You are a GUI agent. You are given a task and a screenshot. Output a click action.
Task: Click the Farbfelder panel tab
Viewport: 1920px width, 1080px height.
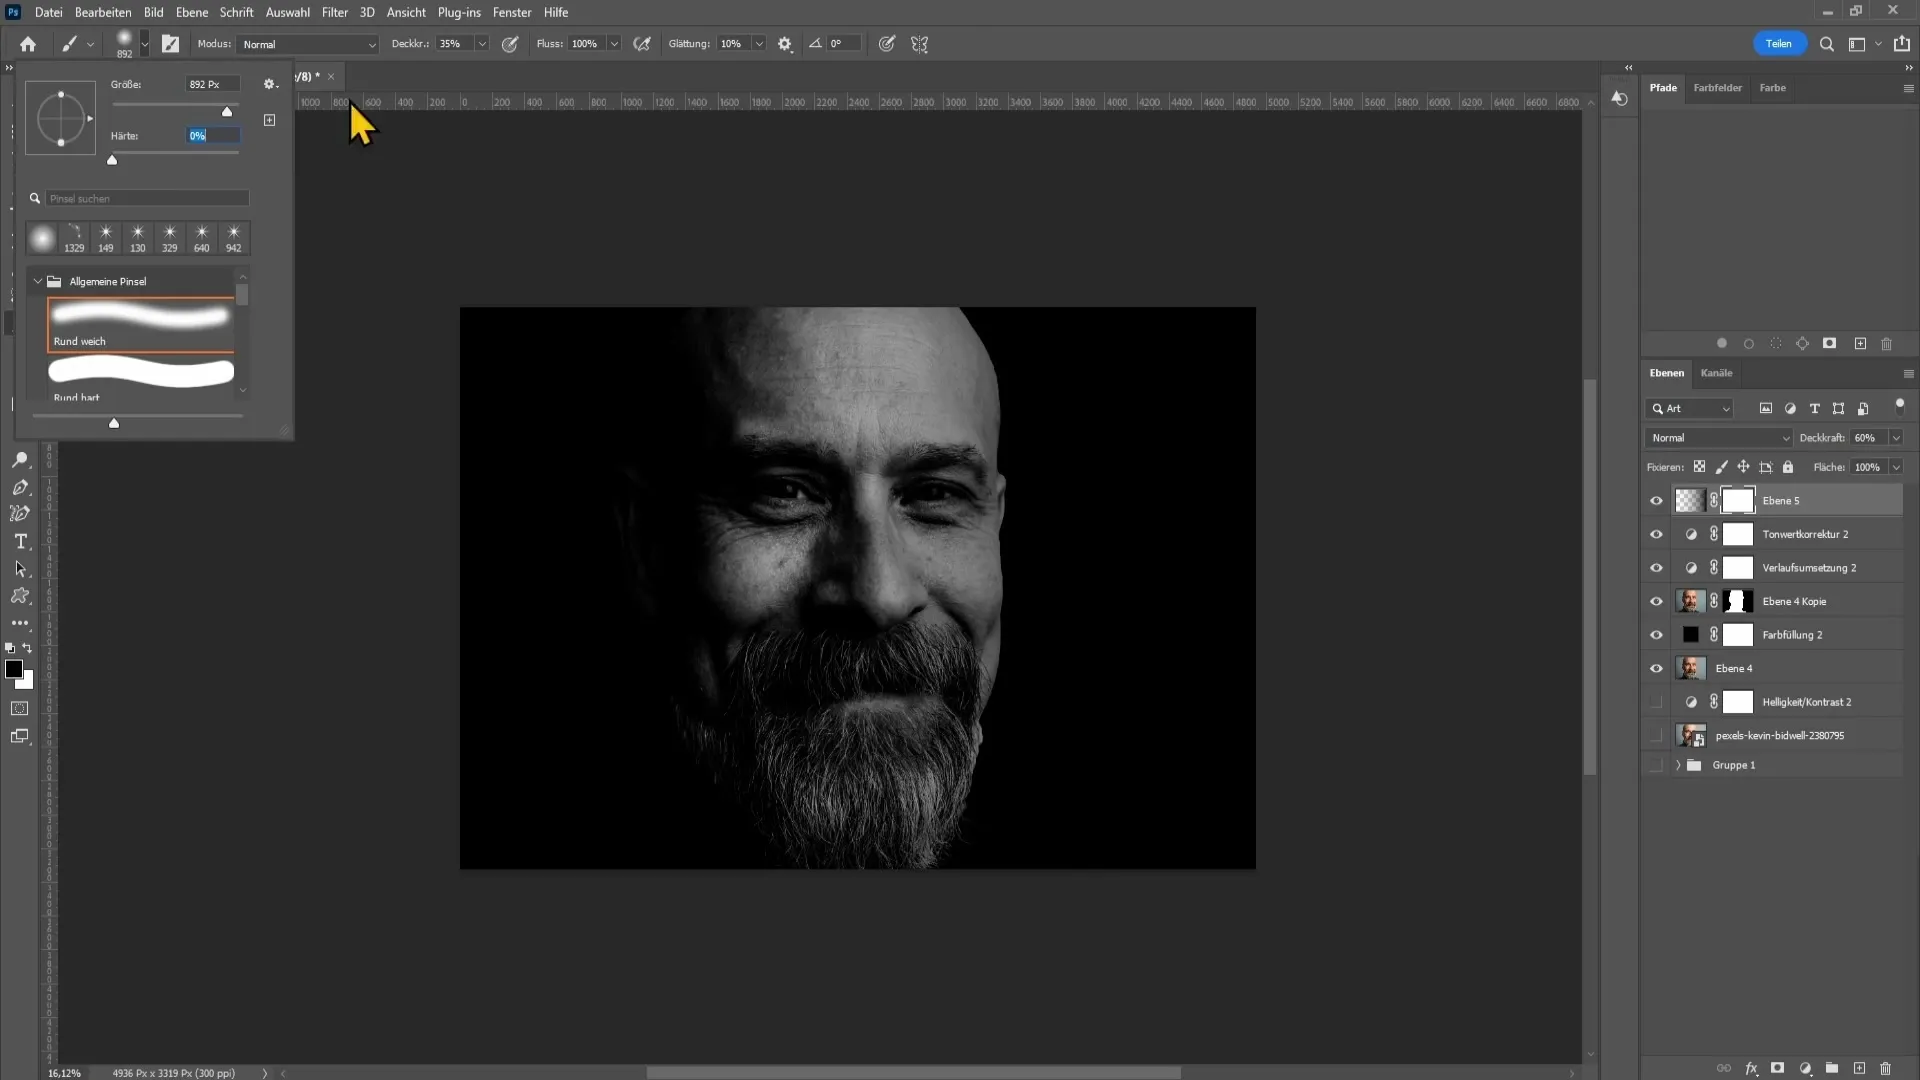pyautogui.click(x=1718, y=87)
